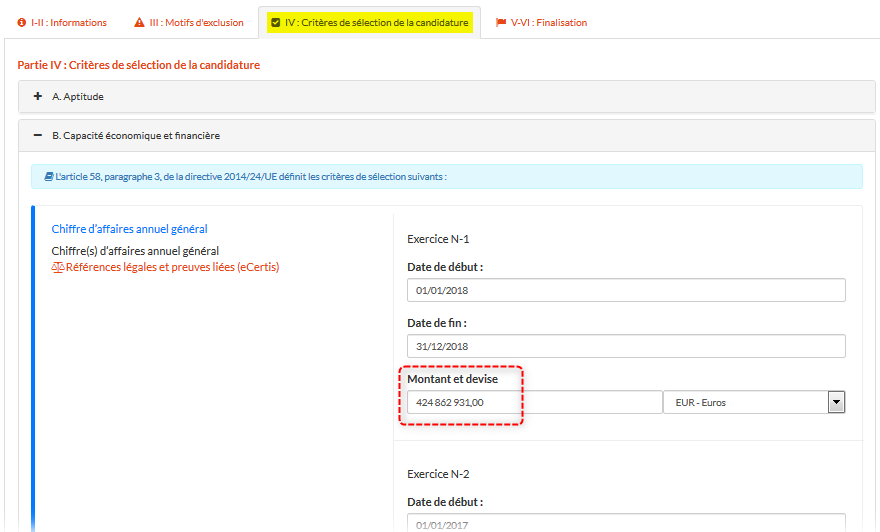Click the info circle icon on I-II tab

[x=22, y=23]
